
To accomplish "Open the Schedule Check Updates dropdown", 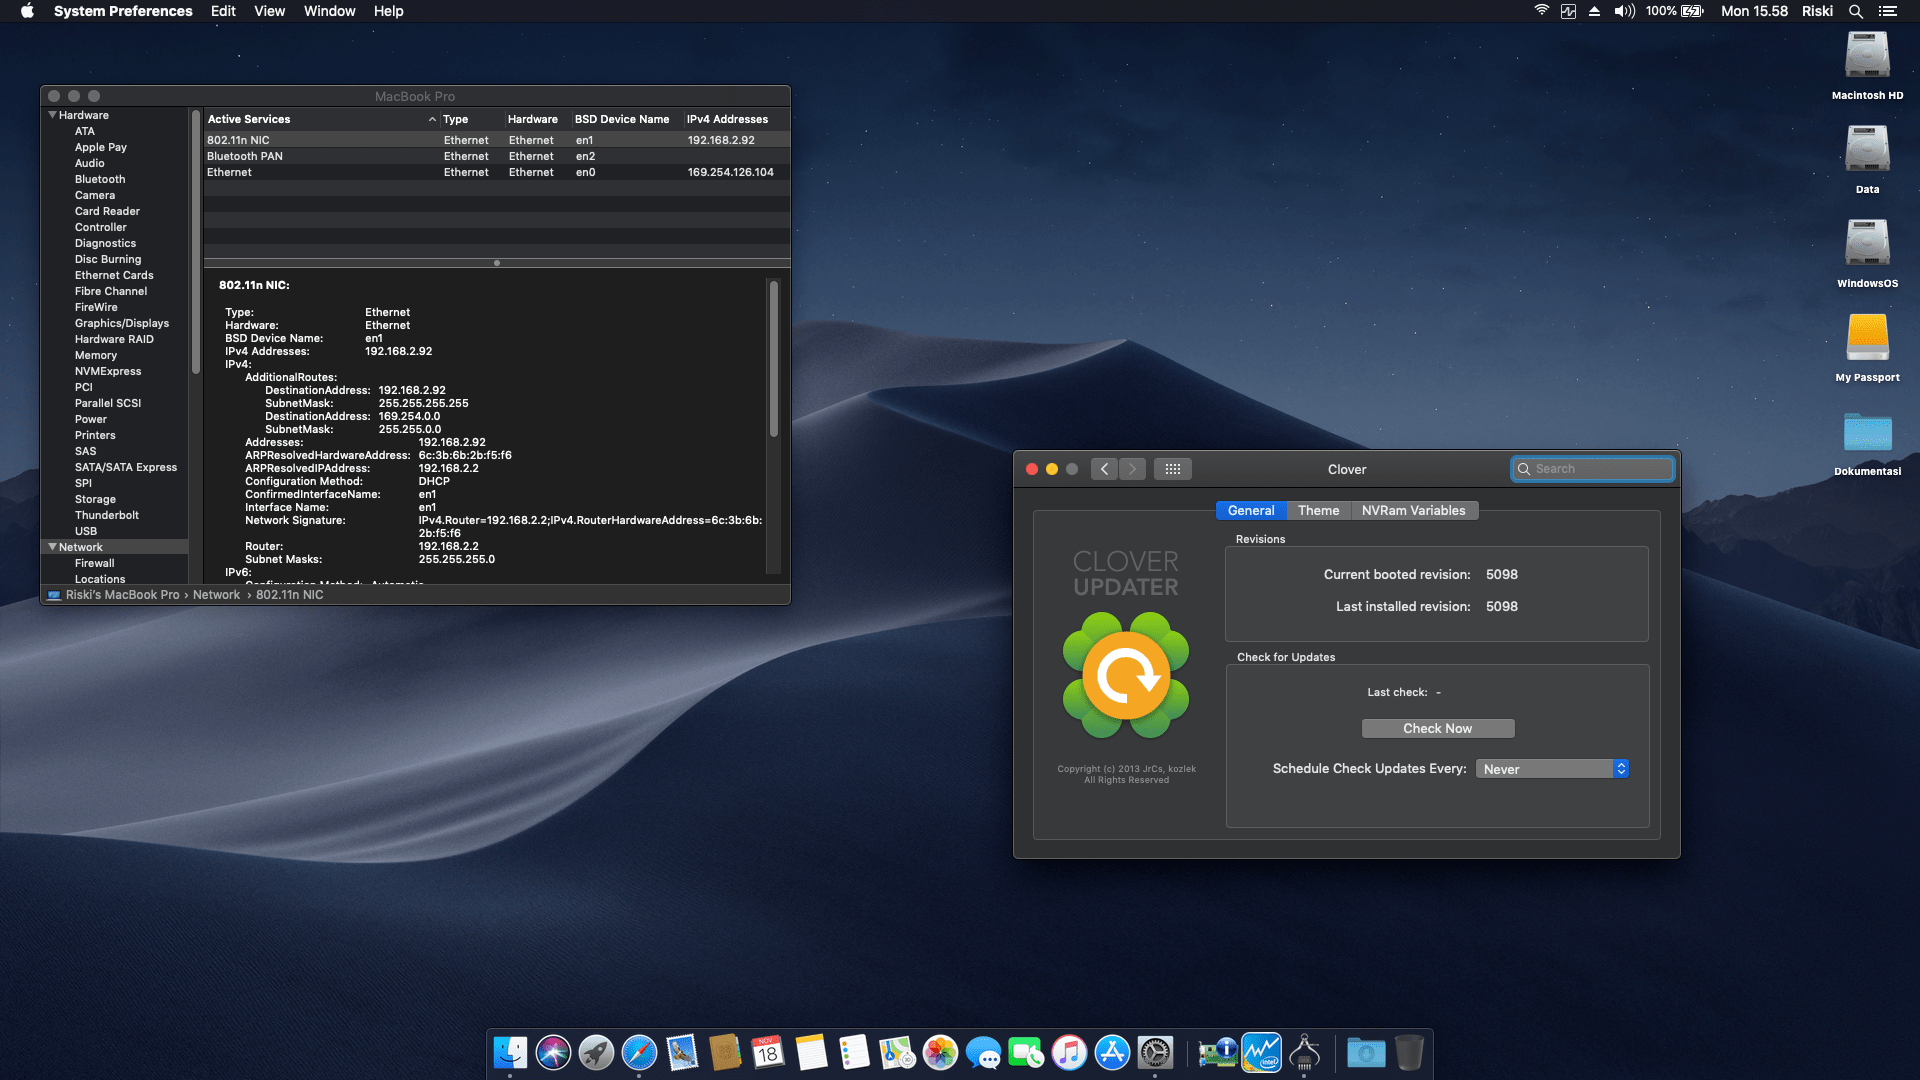I will click(1552, 769).
